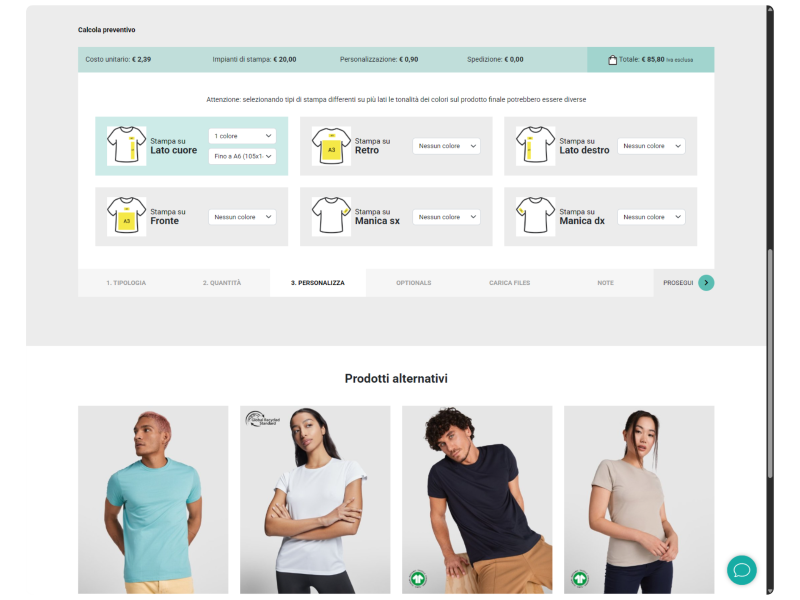Click the Lato cuore t-shirt icon
800x600 pixels.
[127, 146]
